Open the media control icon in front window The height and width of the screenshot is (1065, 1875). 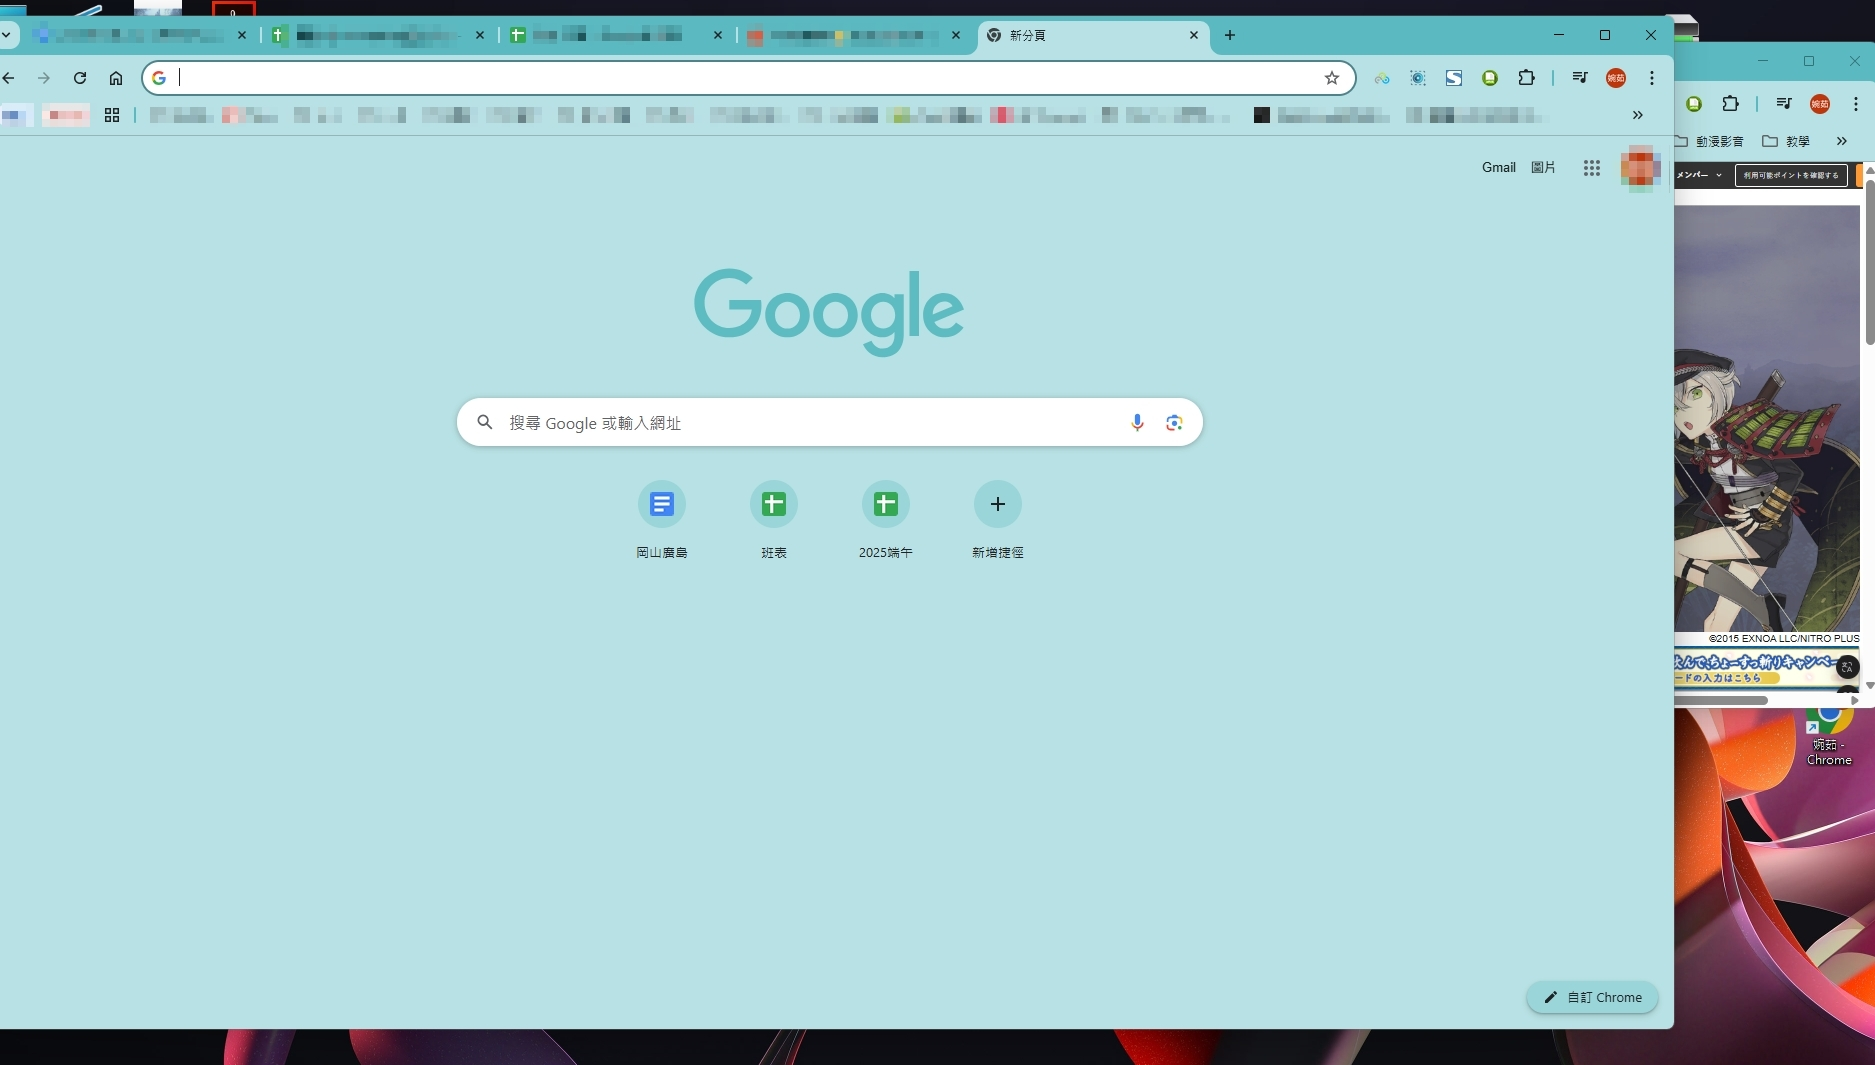[1580, 78]
